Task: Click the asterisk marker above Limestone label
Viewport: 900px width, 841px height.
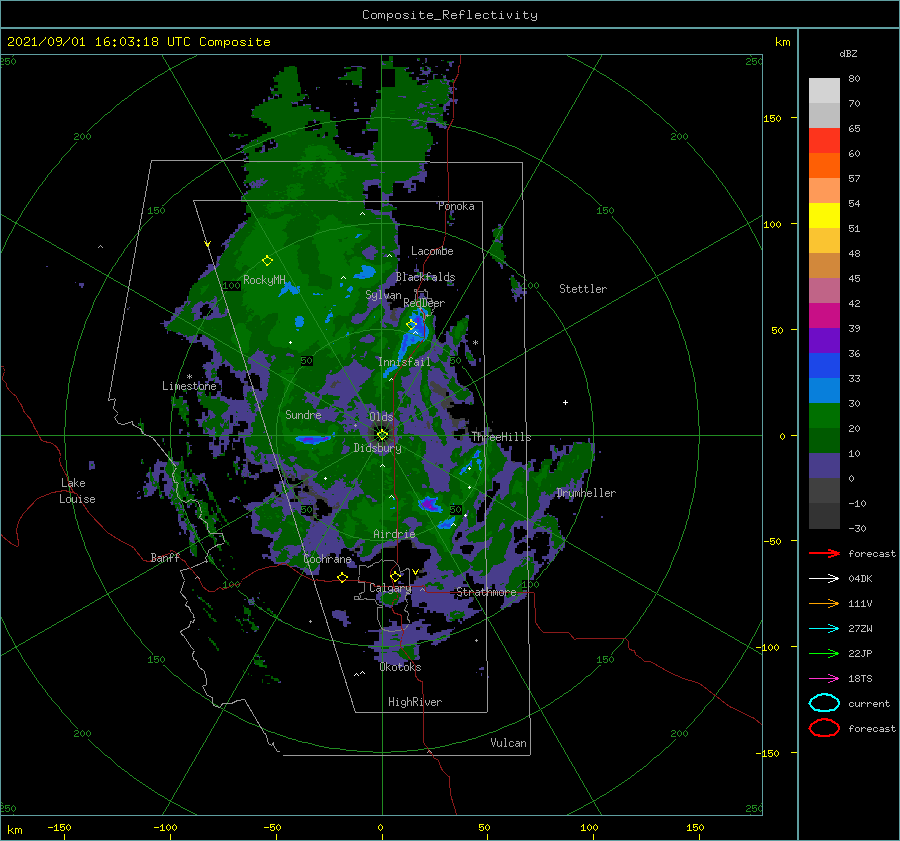Action: (x=189, y=377)
